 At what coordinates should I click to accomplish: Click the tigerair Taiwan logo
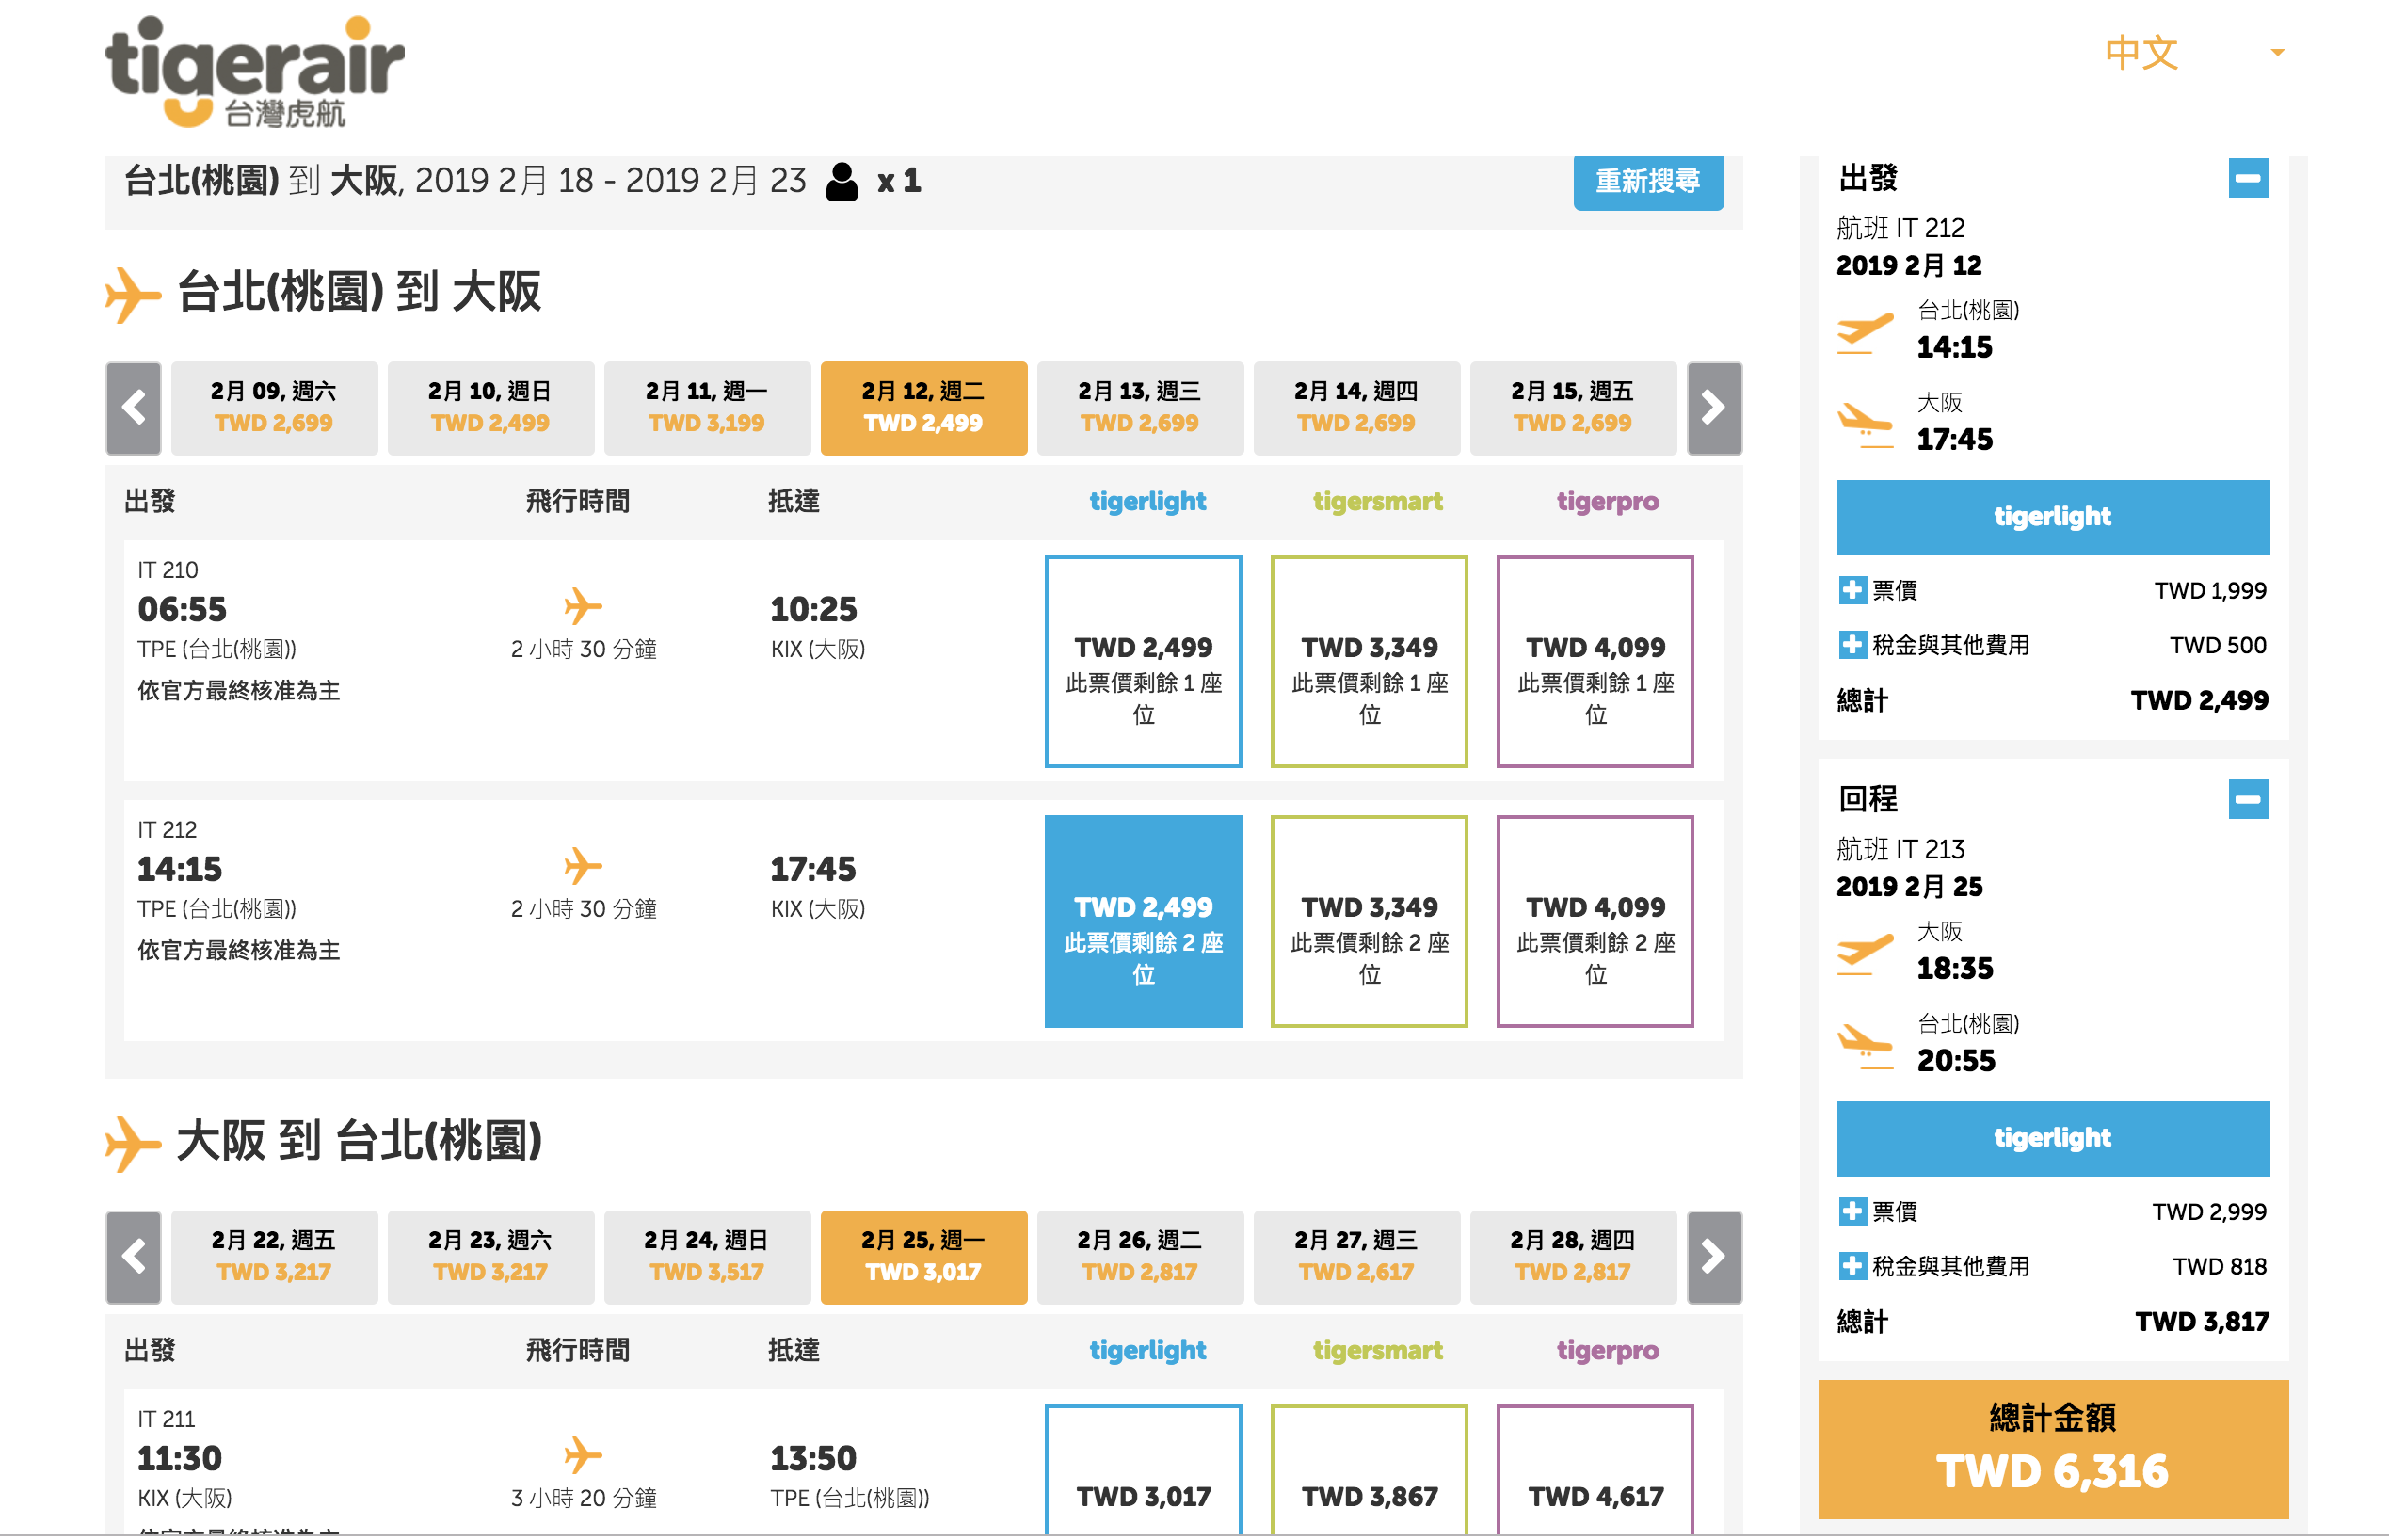pos(255,72)
